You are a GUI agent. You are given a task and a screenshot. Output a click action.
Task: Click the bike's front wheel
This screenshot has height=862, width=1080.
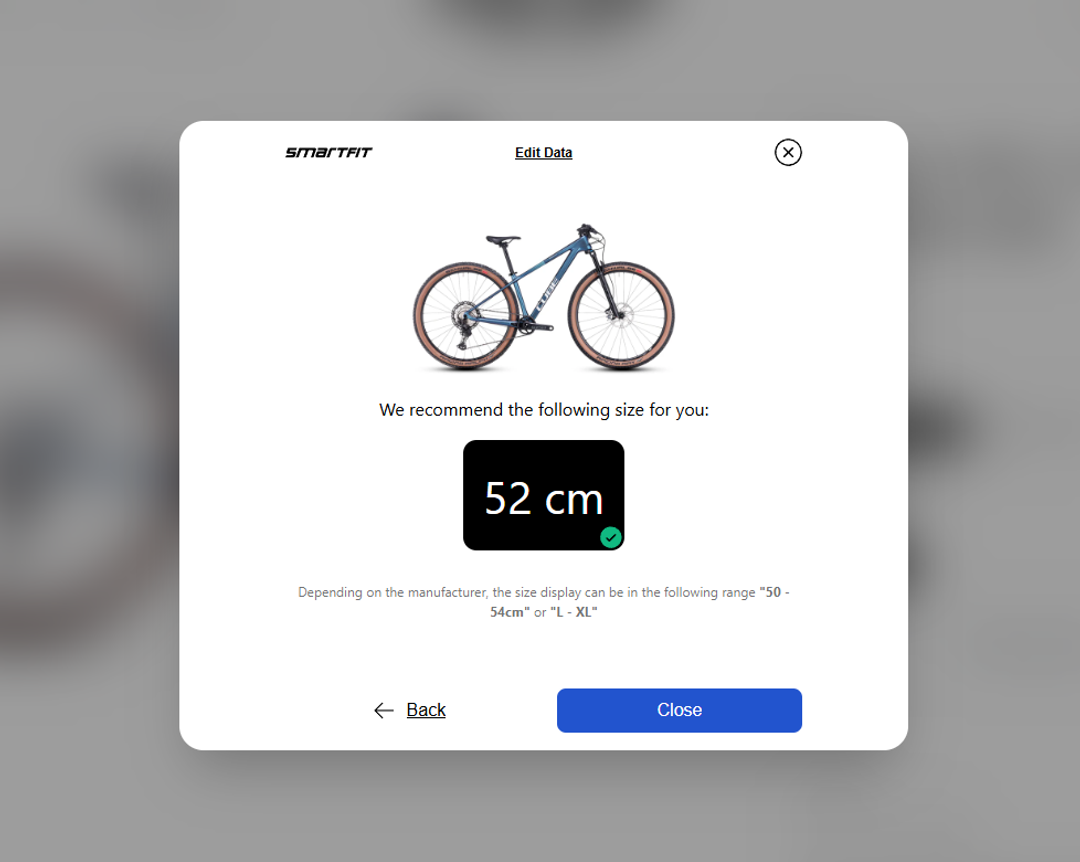click(x=621, y=316)
